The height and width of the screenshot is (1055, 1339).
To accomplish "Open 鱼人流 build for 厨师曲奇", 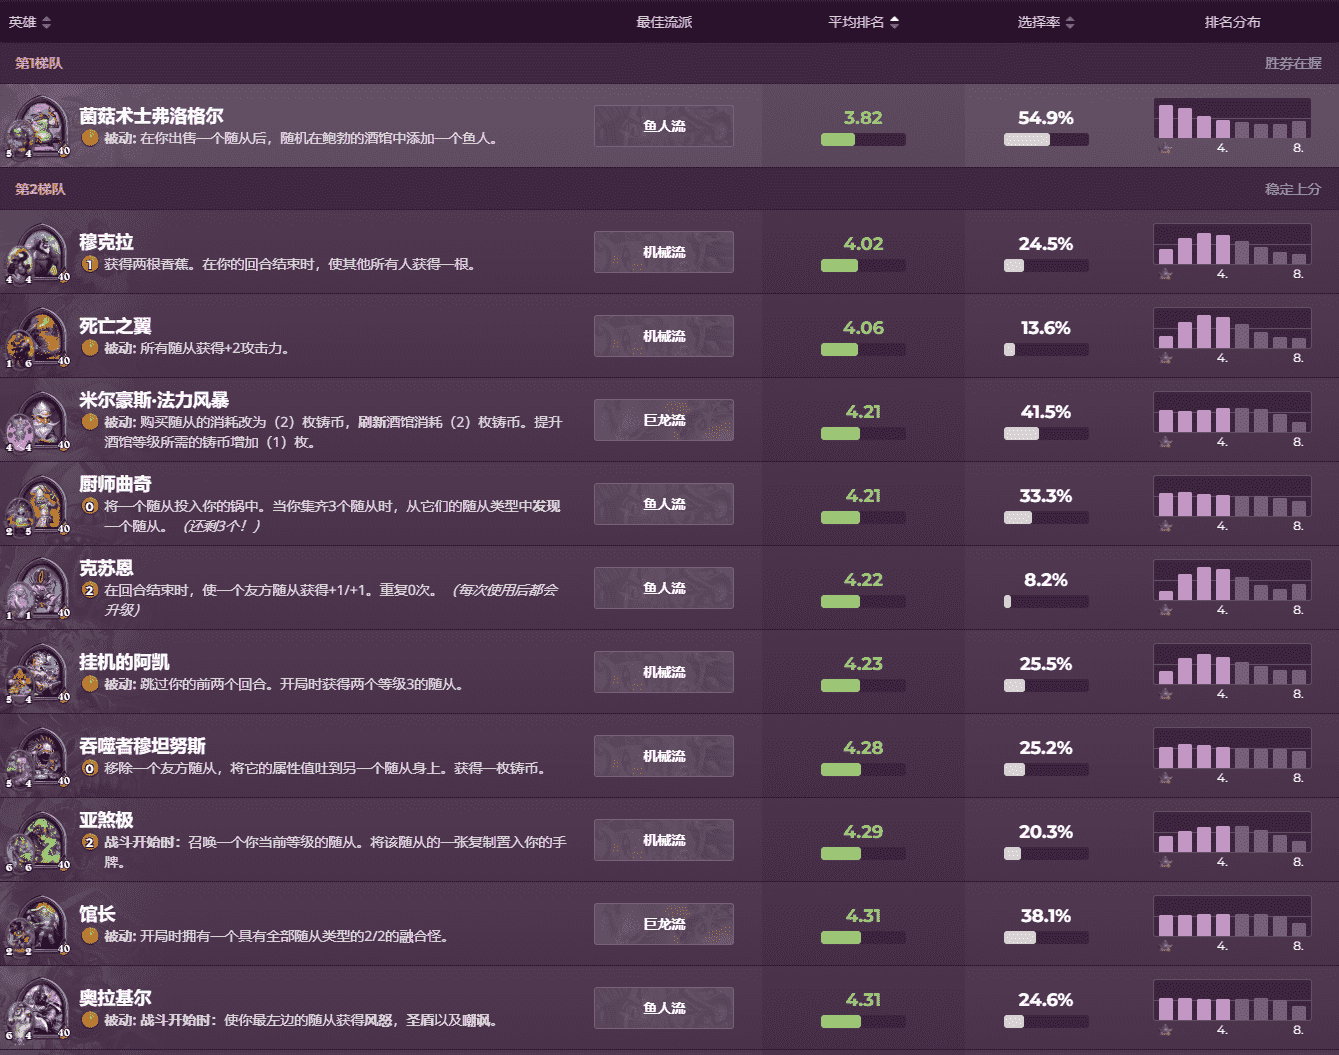I will (x=664, y=504).
